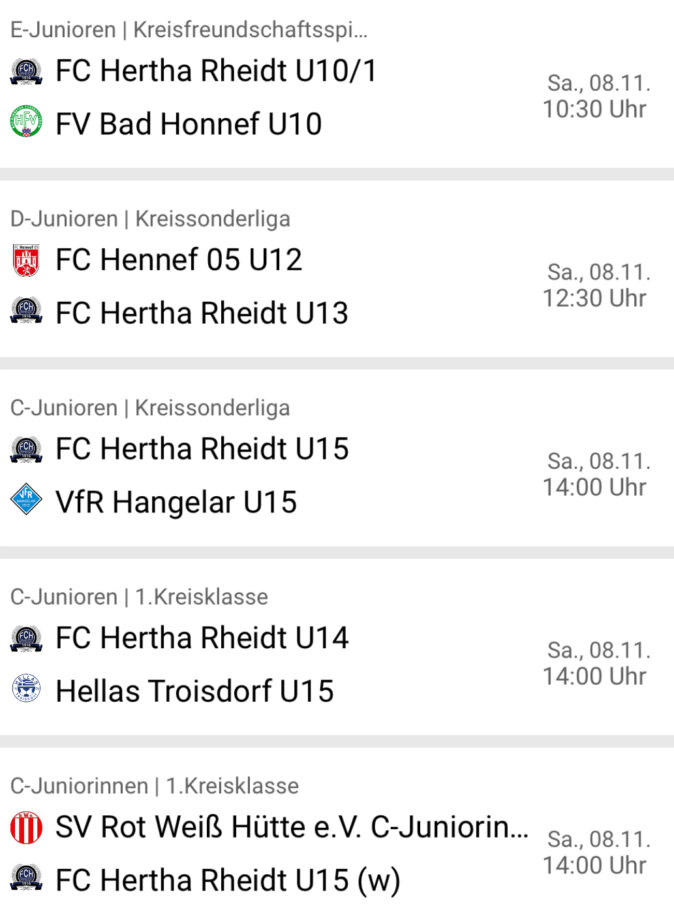Click the blue diamond VfR Hangelar logo

click(x=26, y=500)
